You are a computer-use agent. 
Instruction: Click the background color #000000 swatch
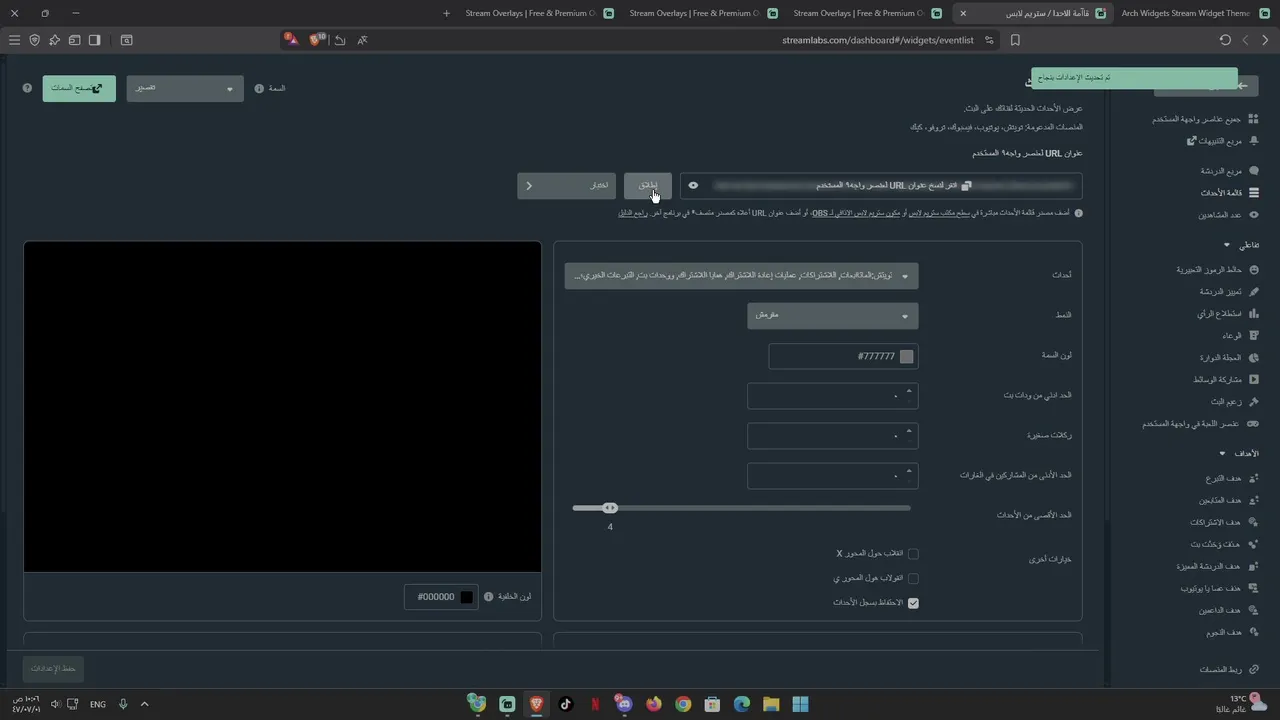coord(466,597)
